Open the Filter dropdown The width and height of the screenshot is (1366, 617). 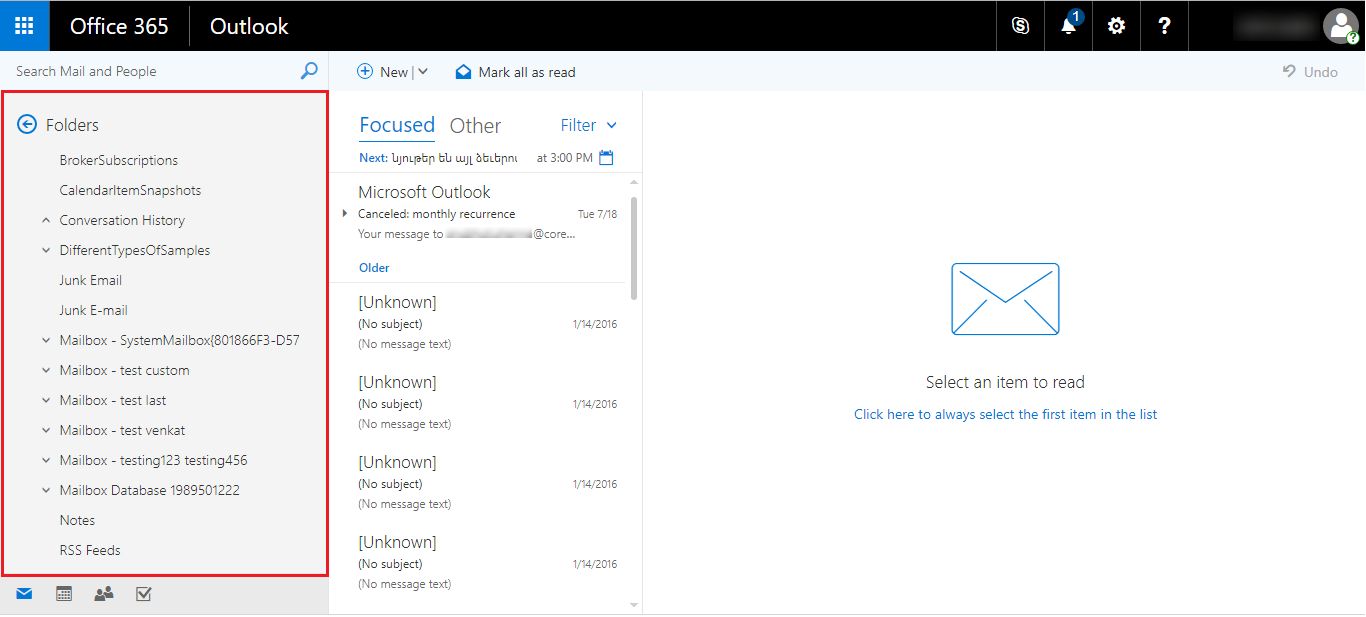tap(589, 125)
